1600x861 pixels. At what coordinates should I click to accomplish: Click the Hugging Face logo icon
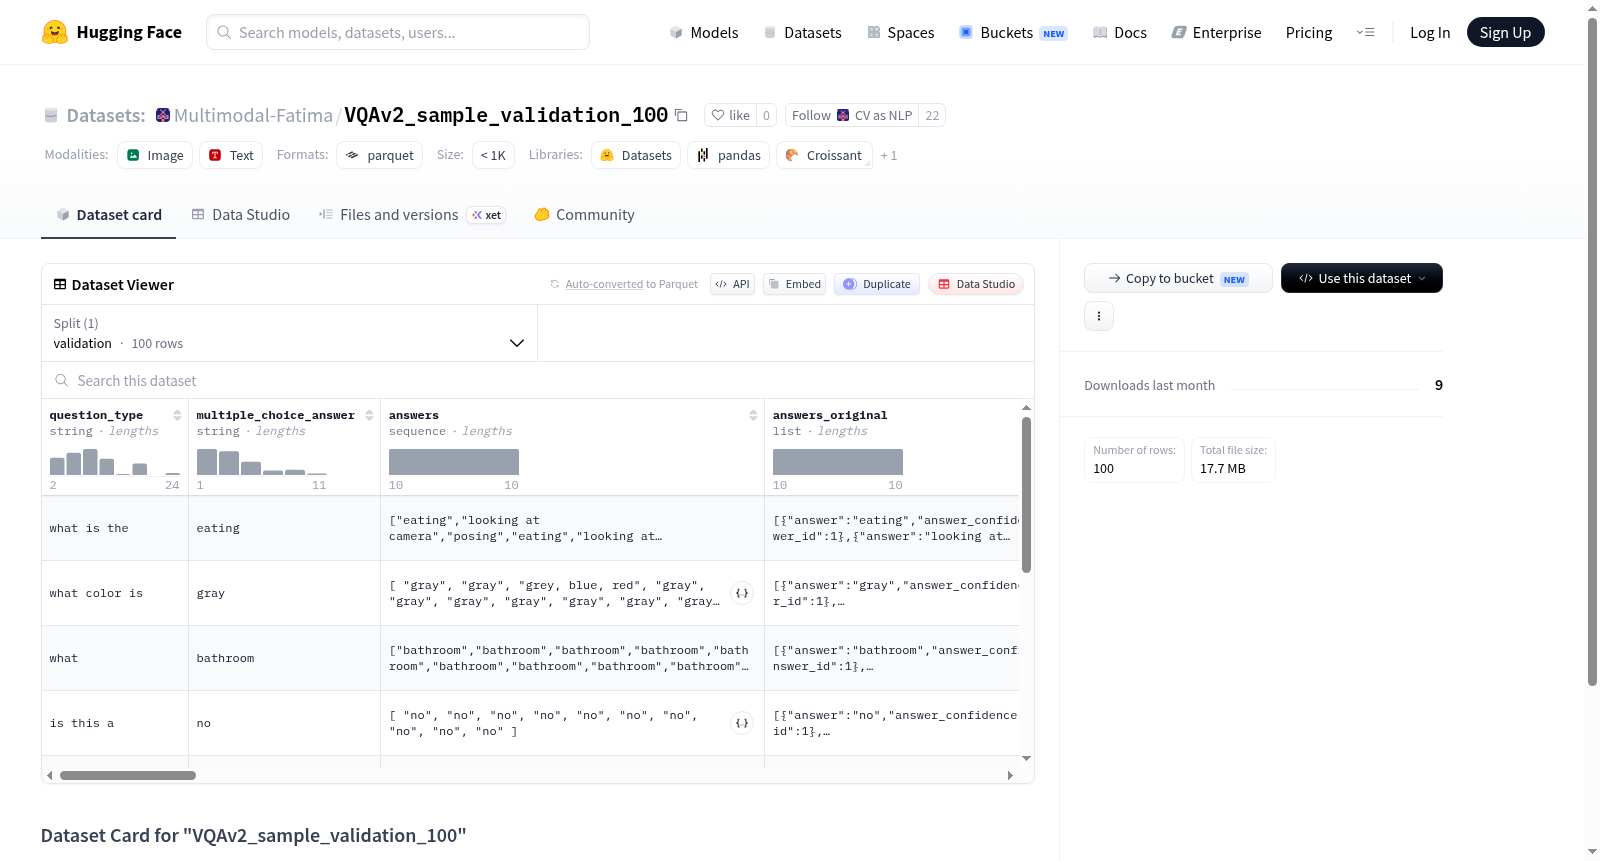tap(55, 32)
